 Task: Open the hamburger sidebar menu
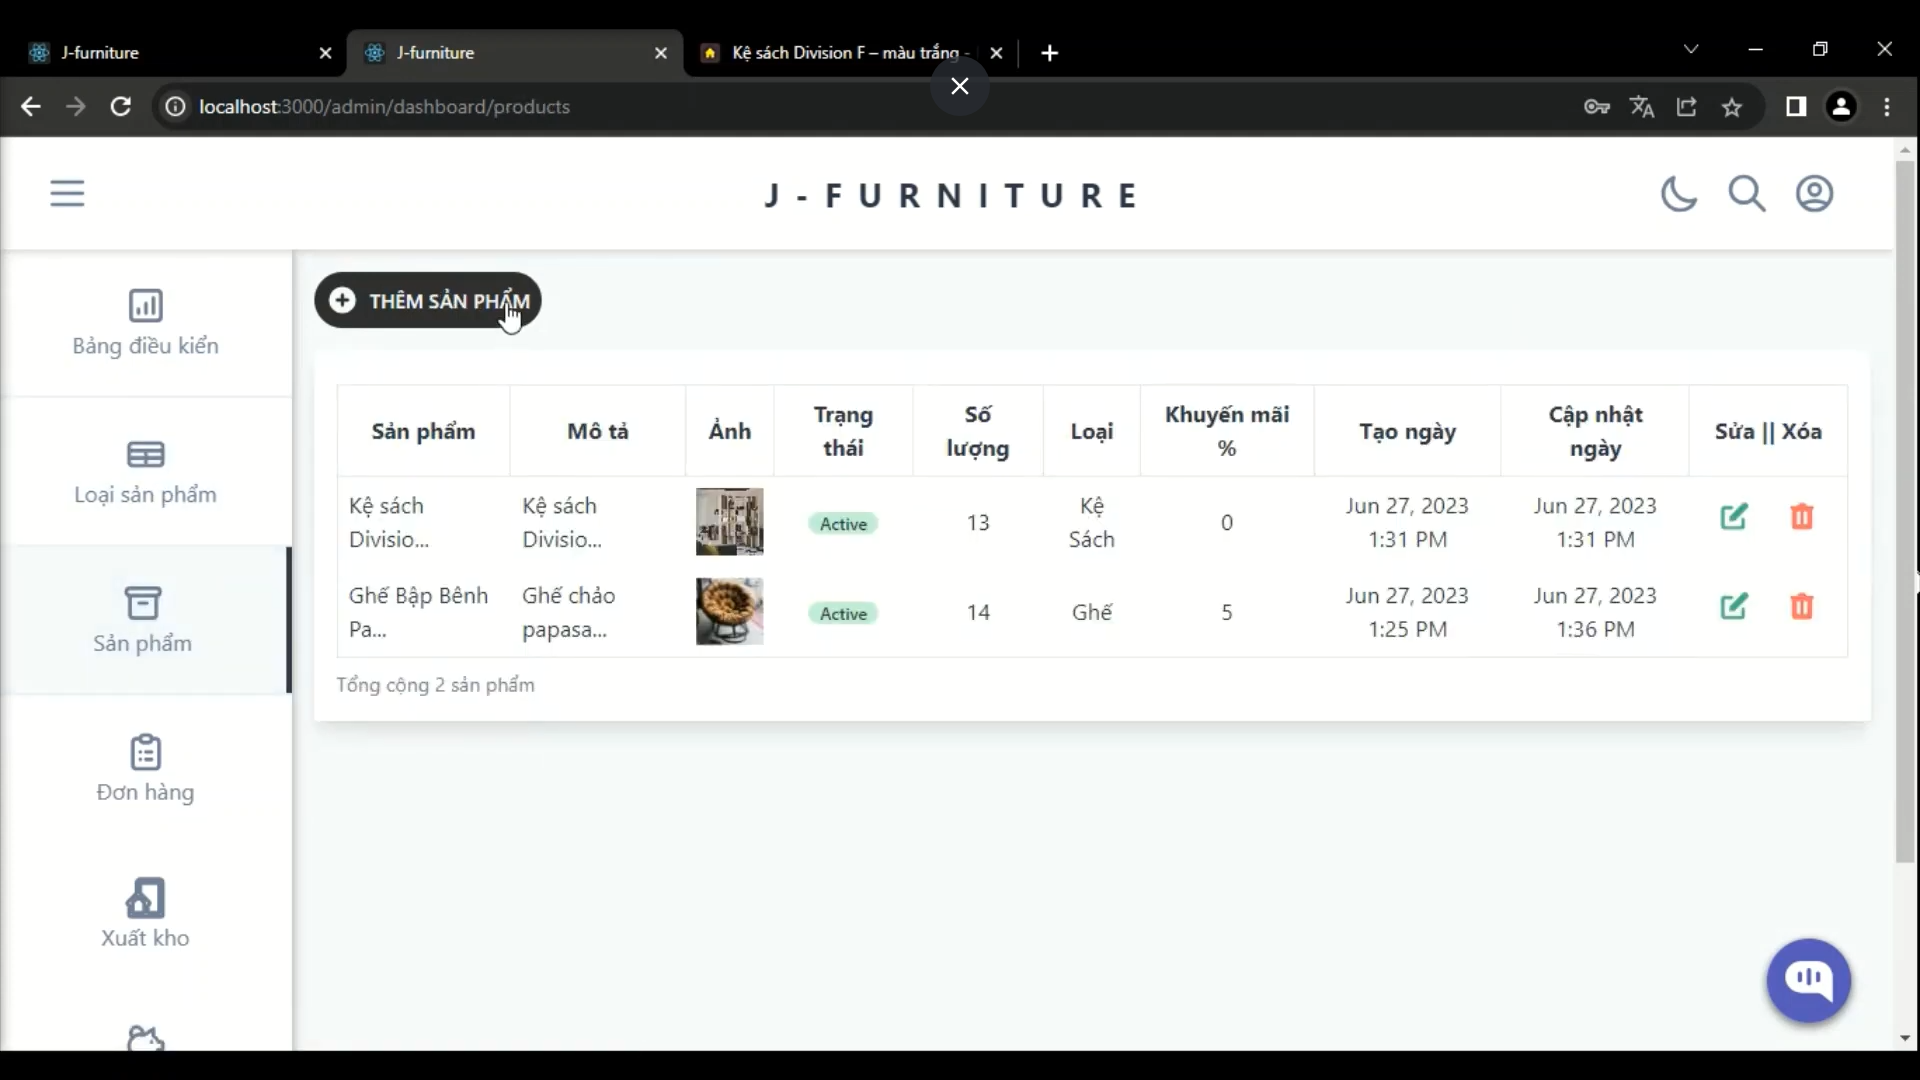point(67,193)
